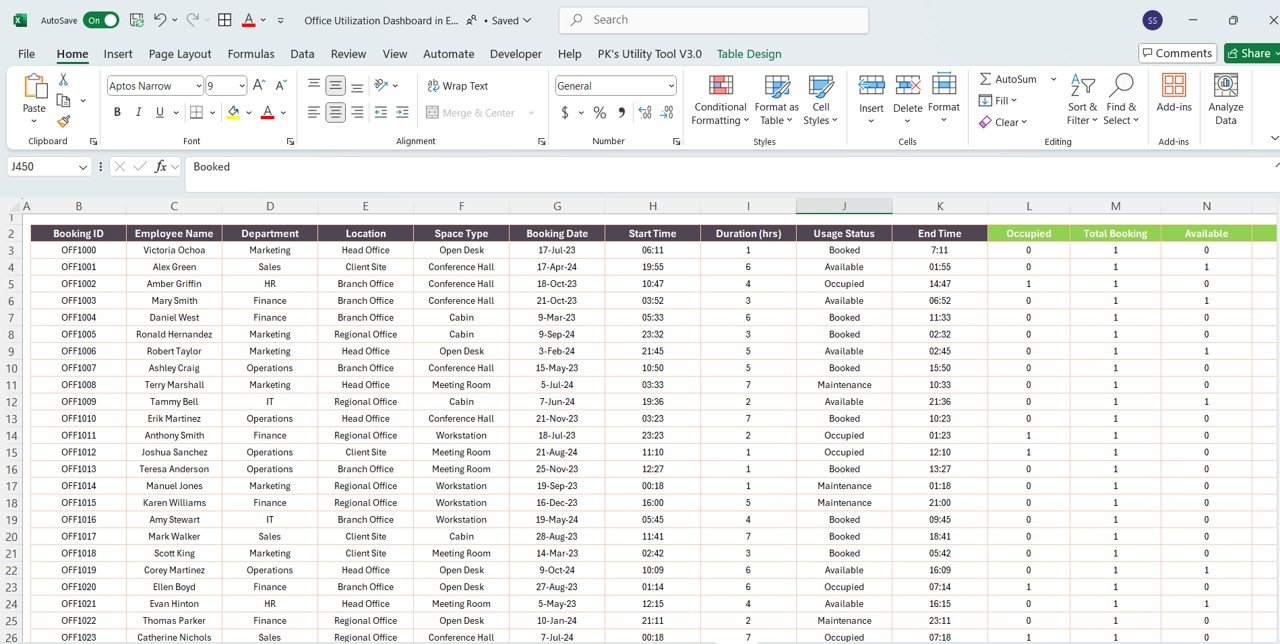Click the Save icon in title bar

(x=136, y=20)
